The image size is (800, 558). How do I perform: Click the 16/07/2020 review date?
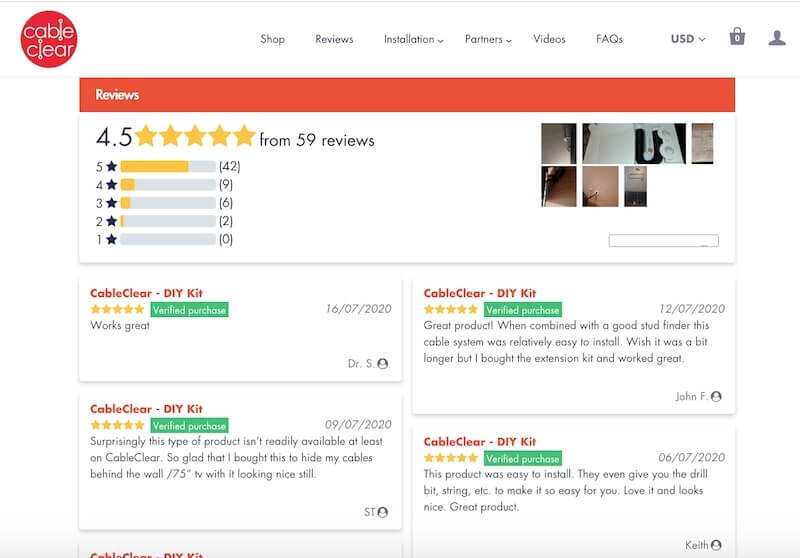click(x=359, y=309)
